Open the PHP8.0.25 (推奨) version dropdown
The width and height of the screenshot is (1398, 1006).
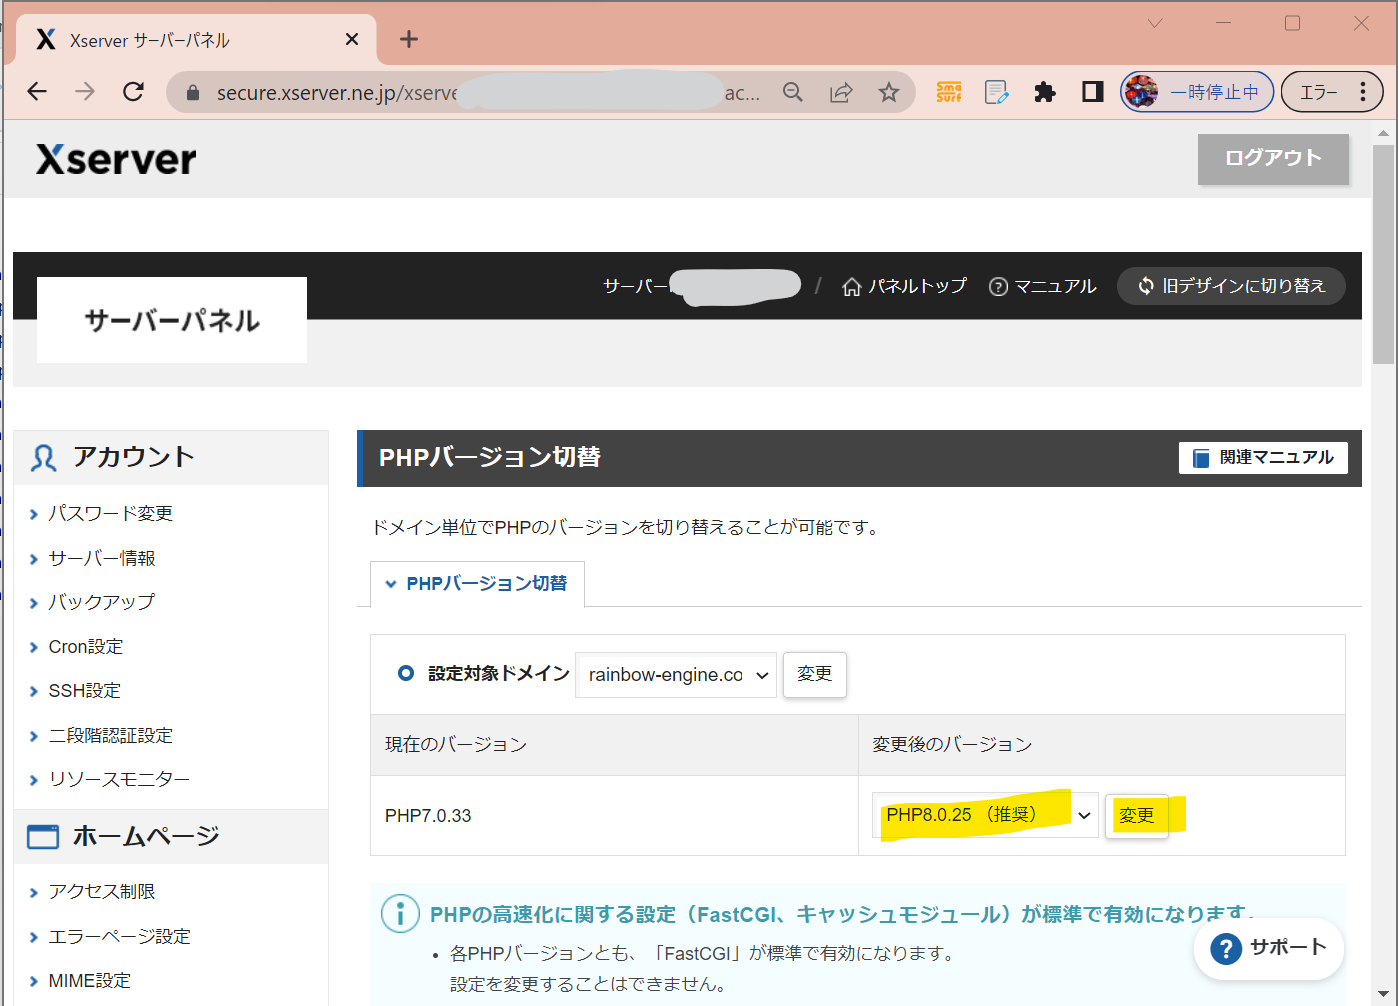(x=985, y=815)
